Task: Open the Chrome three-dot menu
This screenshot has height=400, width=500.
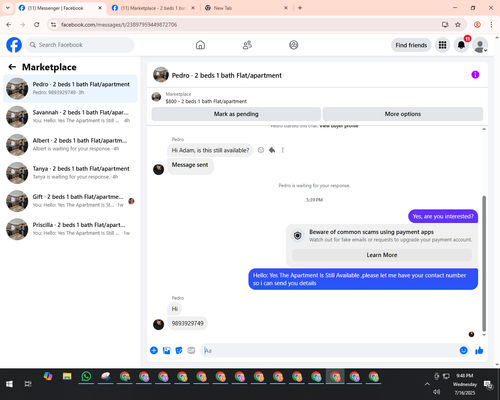Action: pos(491,25)
